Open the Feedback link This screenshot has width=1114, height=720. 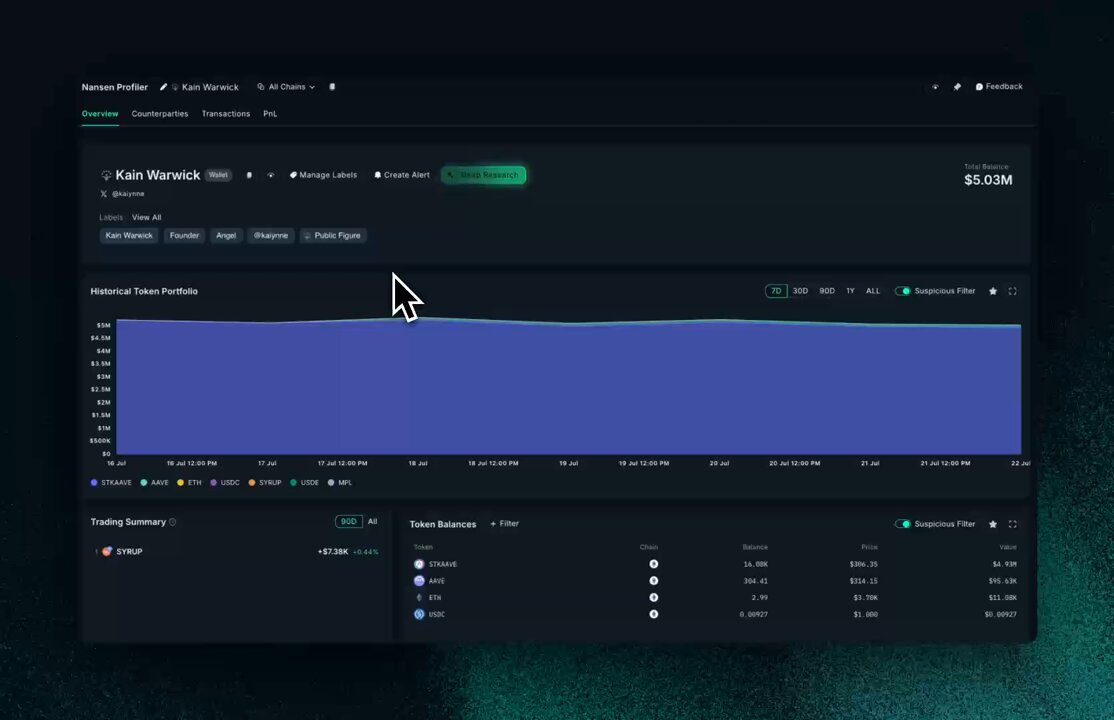coord(999,87)
